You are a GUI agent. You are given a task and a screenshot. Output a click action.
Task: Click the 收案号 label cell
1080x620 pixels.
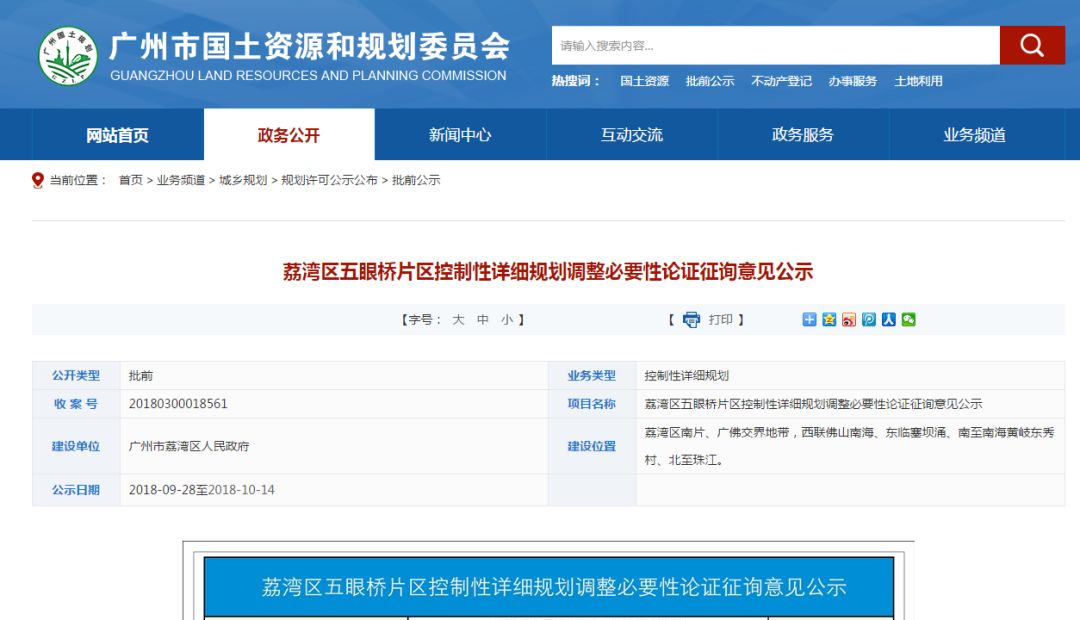pos(76,404)
